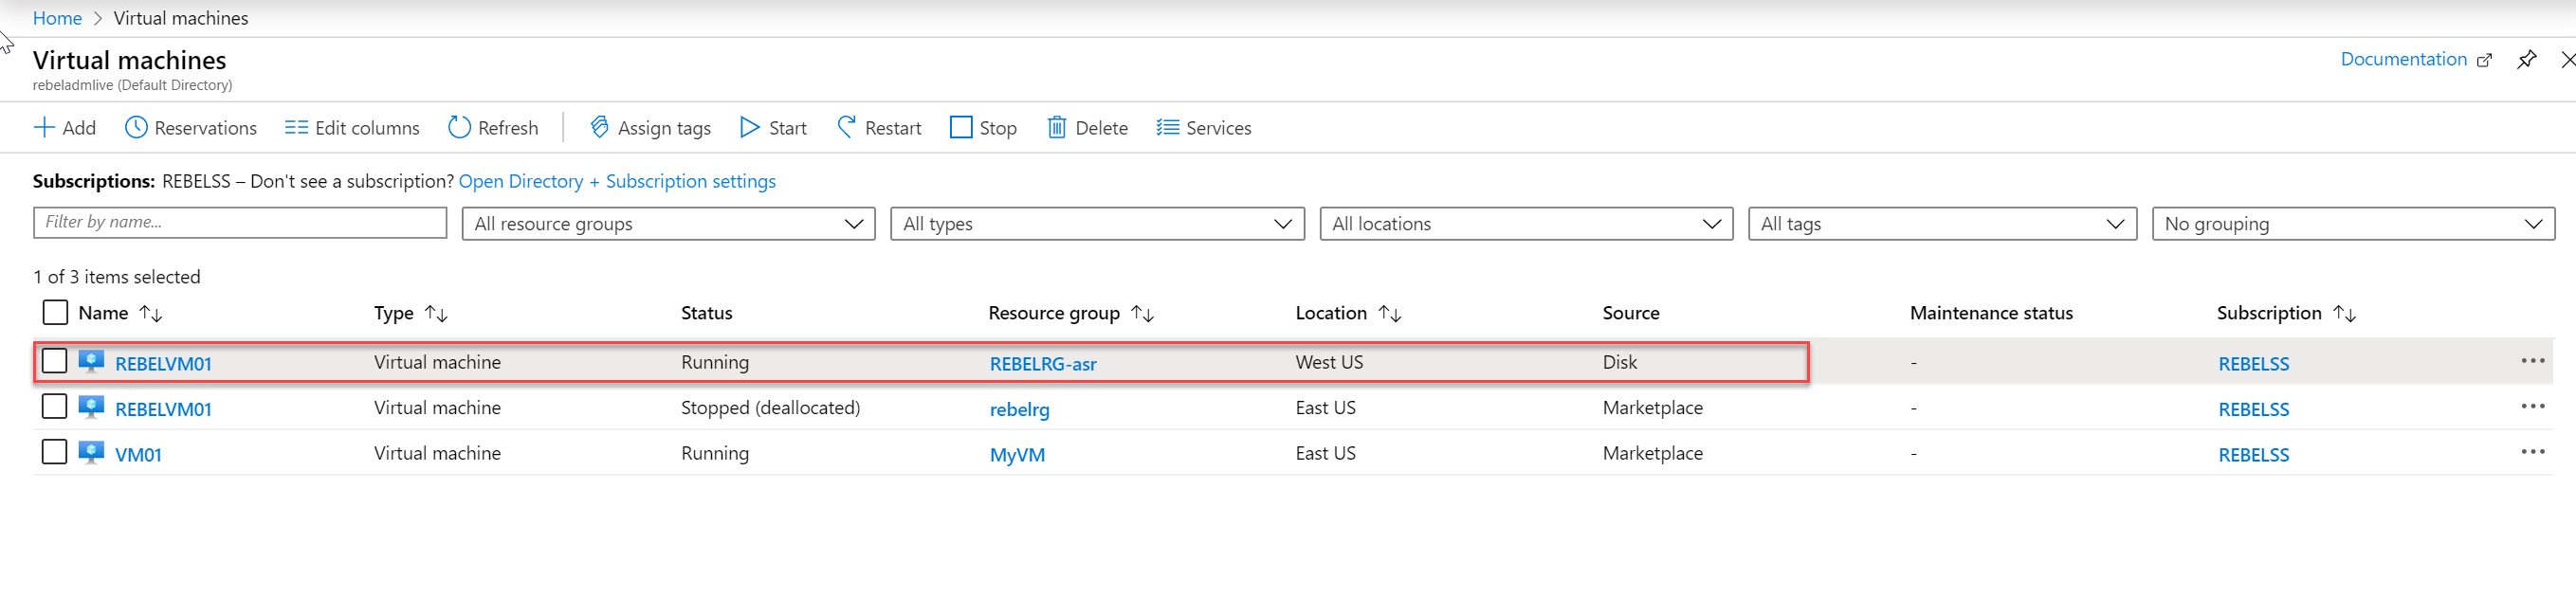
Task: Click Virtual machines breadcrumb text
Action: click(181, 18)
